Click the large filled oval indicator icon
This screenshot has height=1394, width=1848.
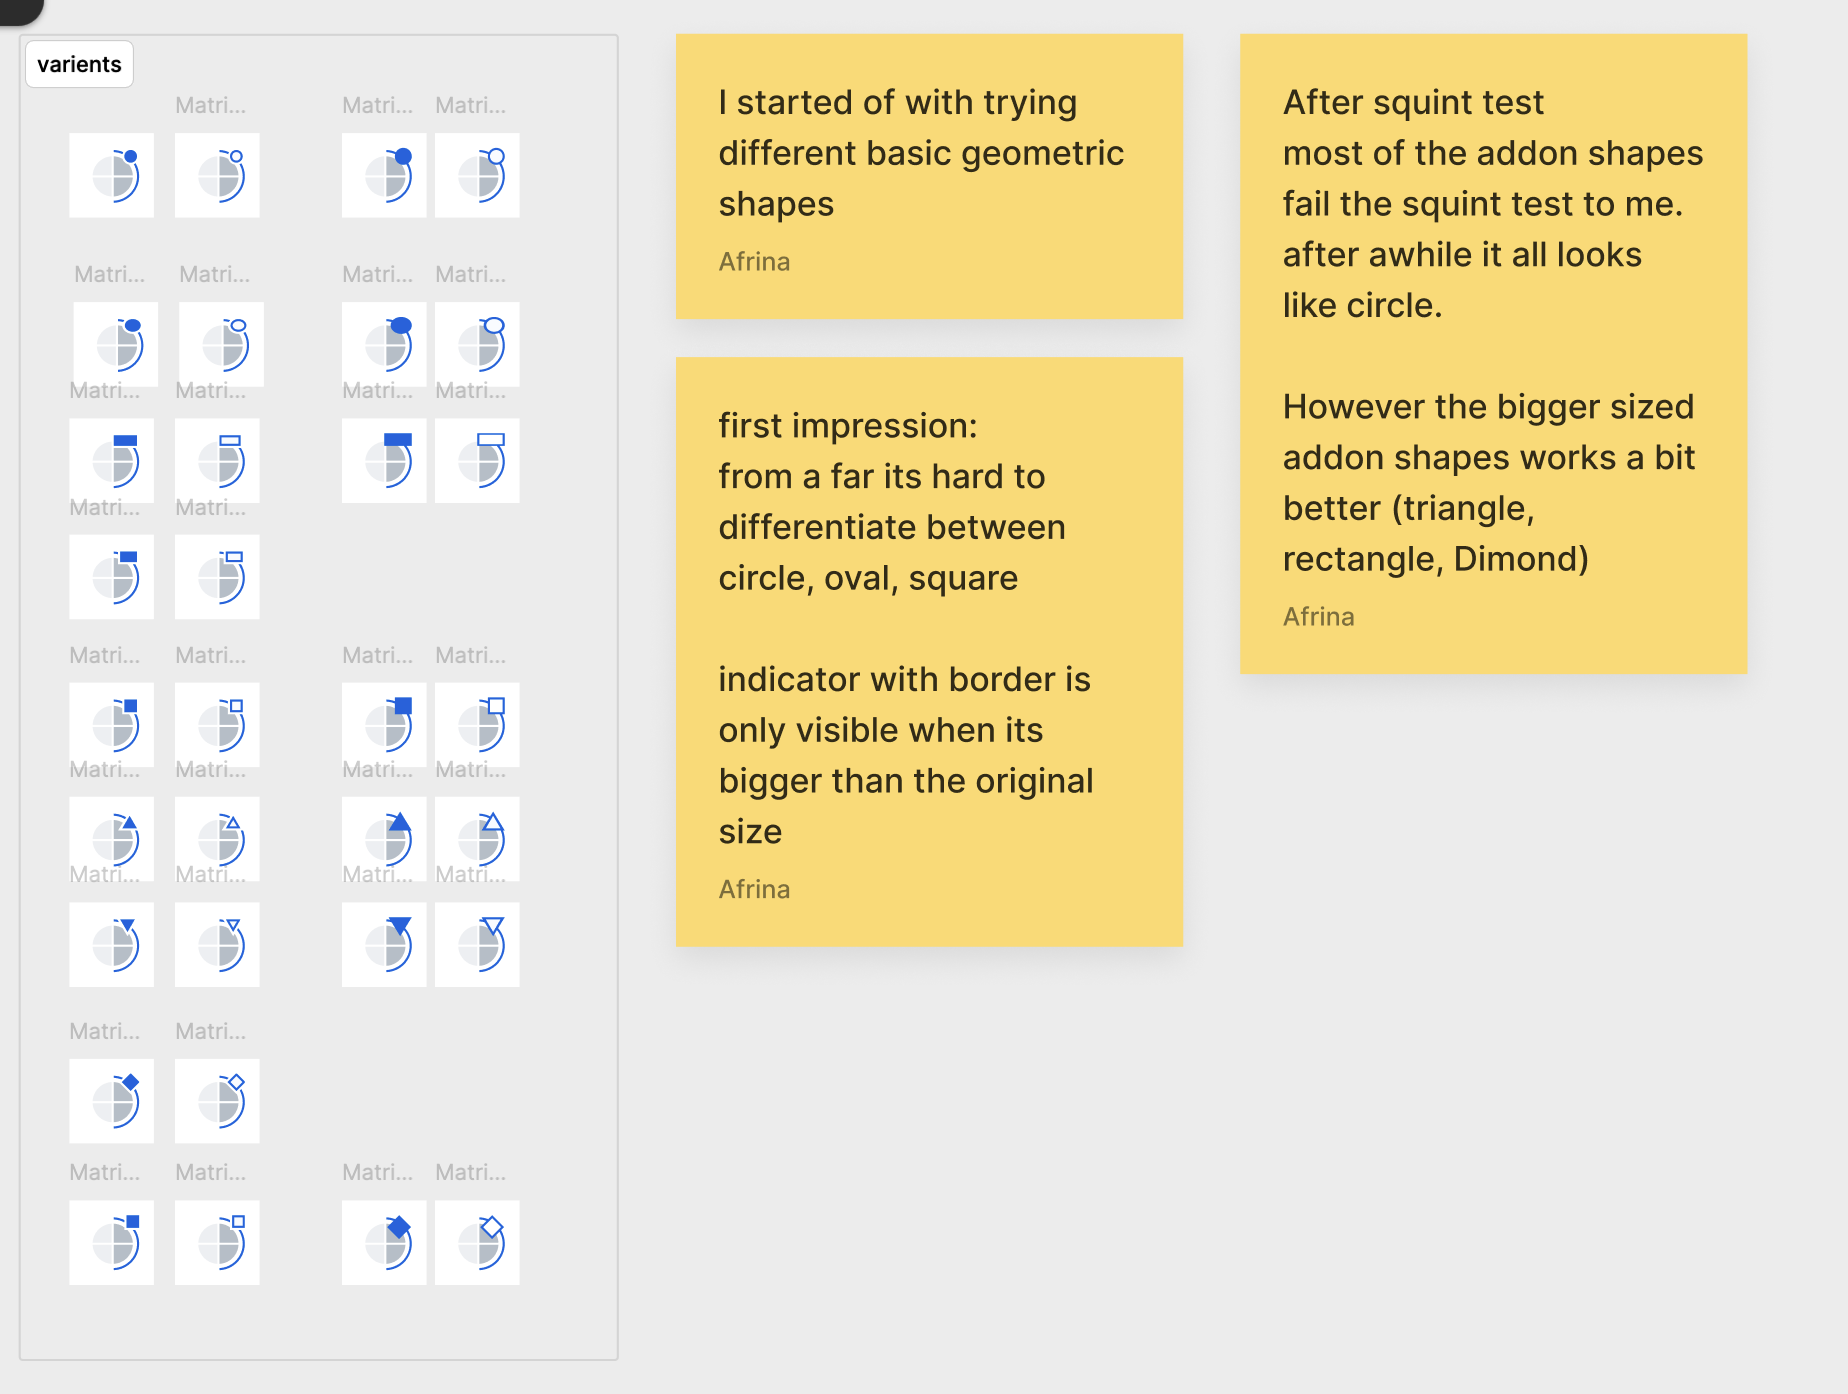click(384, 344)
